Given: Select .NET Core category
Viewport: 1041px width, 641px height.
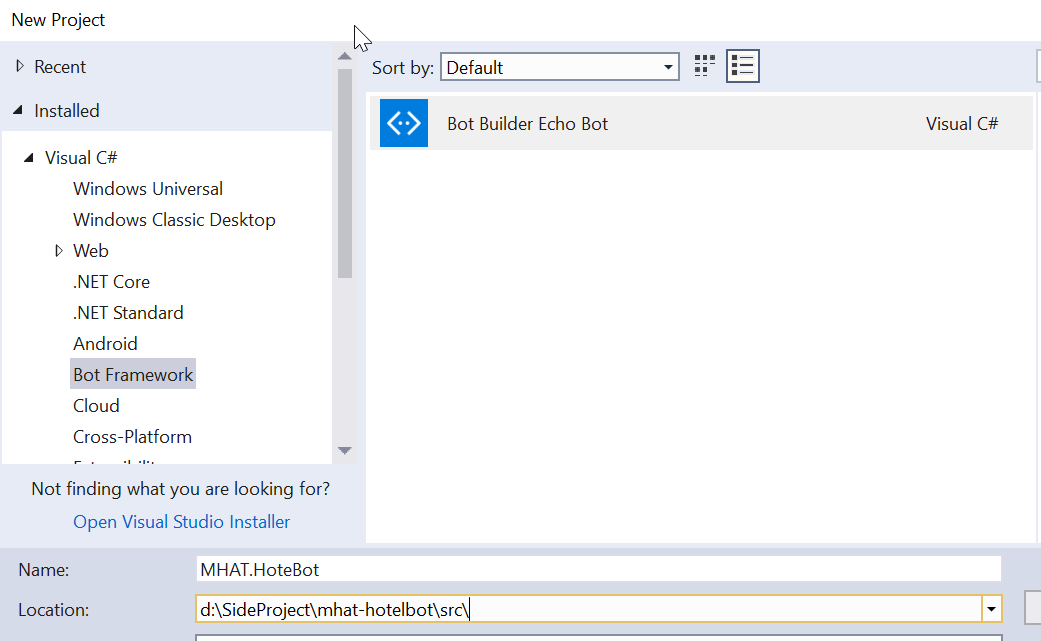Looking at the screenshot, I should [112, 281].
